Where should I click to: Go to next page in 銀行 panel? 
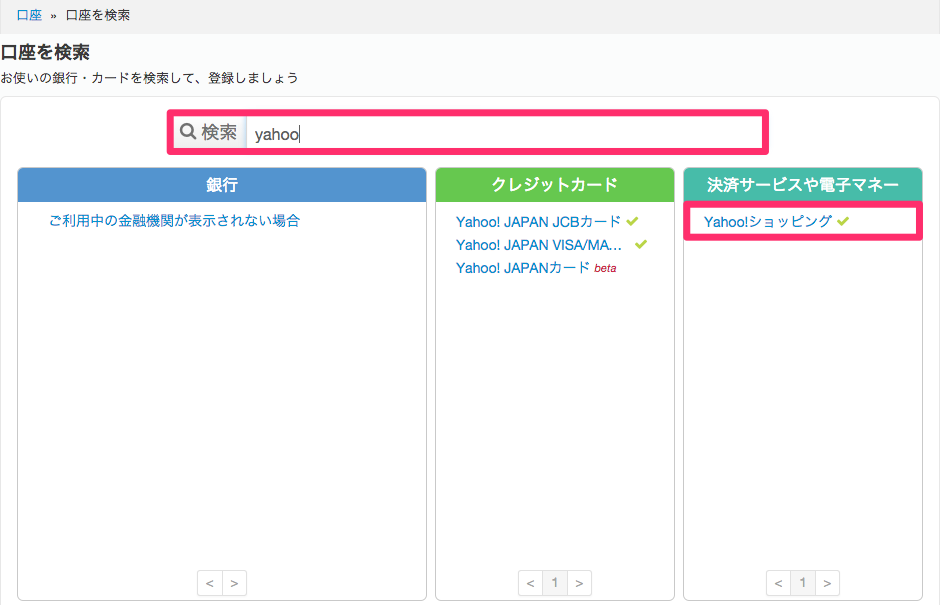[x=234, y=583]
